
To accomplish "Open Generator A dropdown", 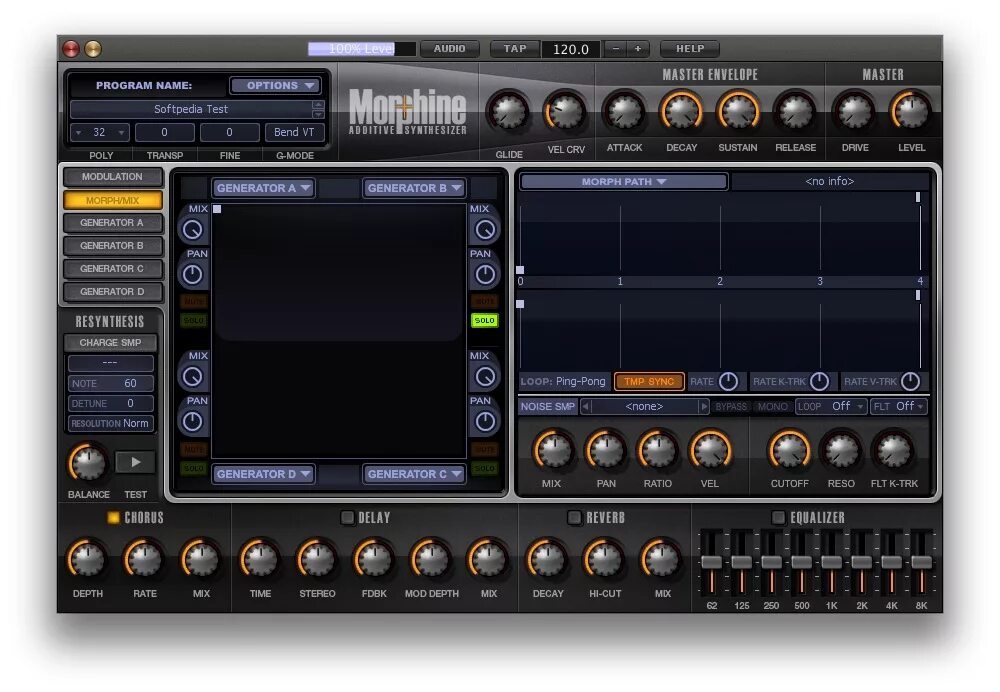I will [x=263, y=188].
